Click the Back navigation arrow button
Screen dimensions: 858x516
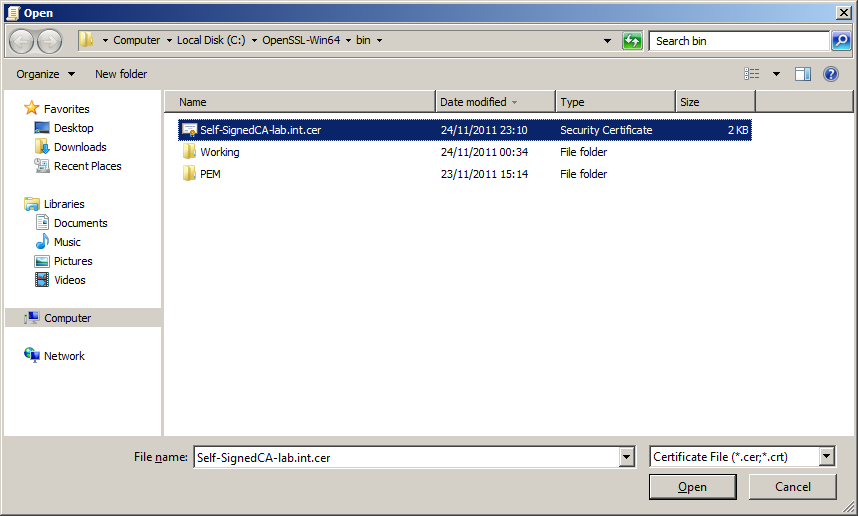(22, 41)
